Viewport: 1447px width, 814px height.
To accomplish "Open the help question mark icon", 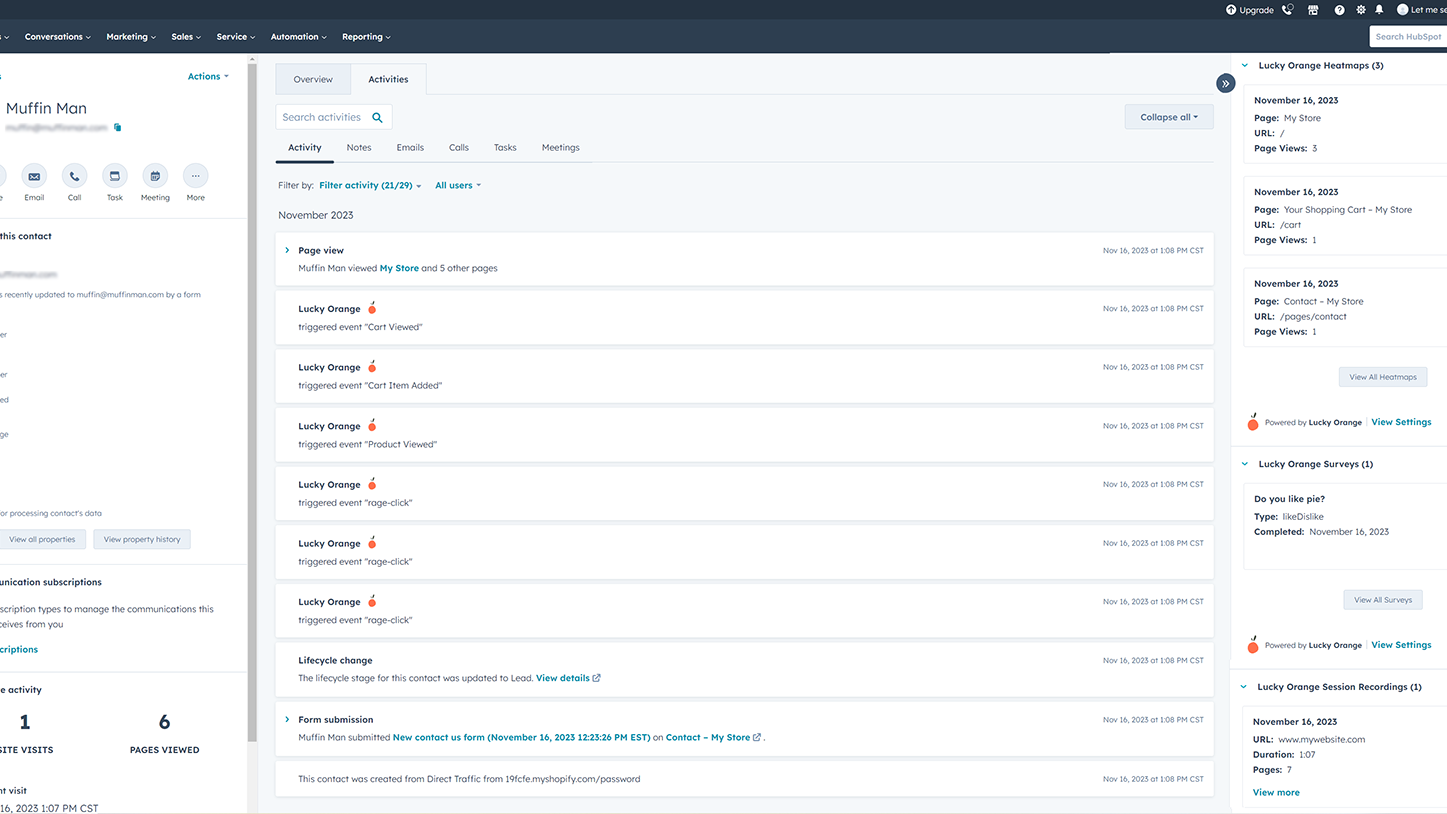I will tap(1339, 10).
